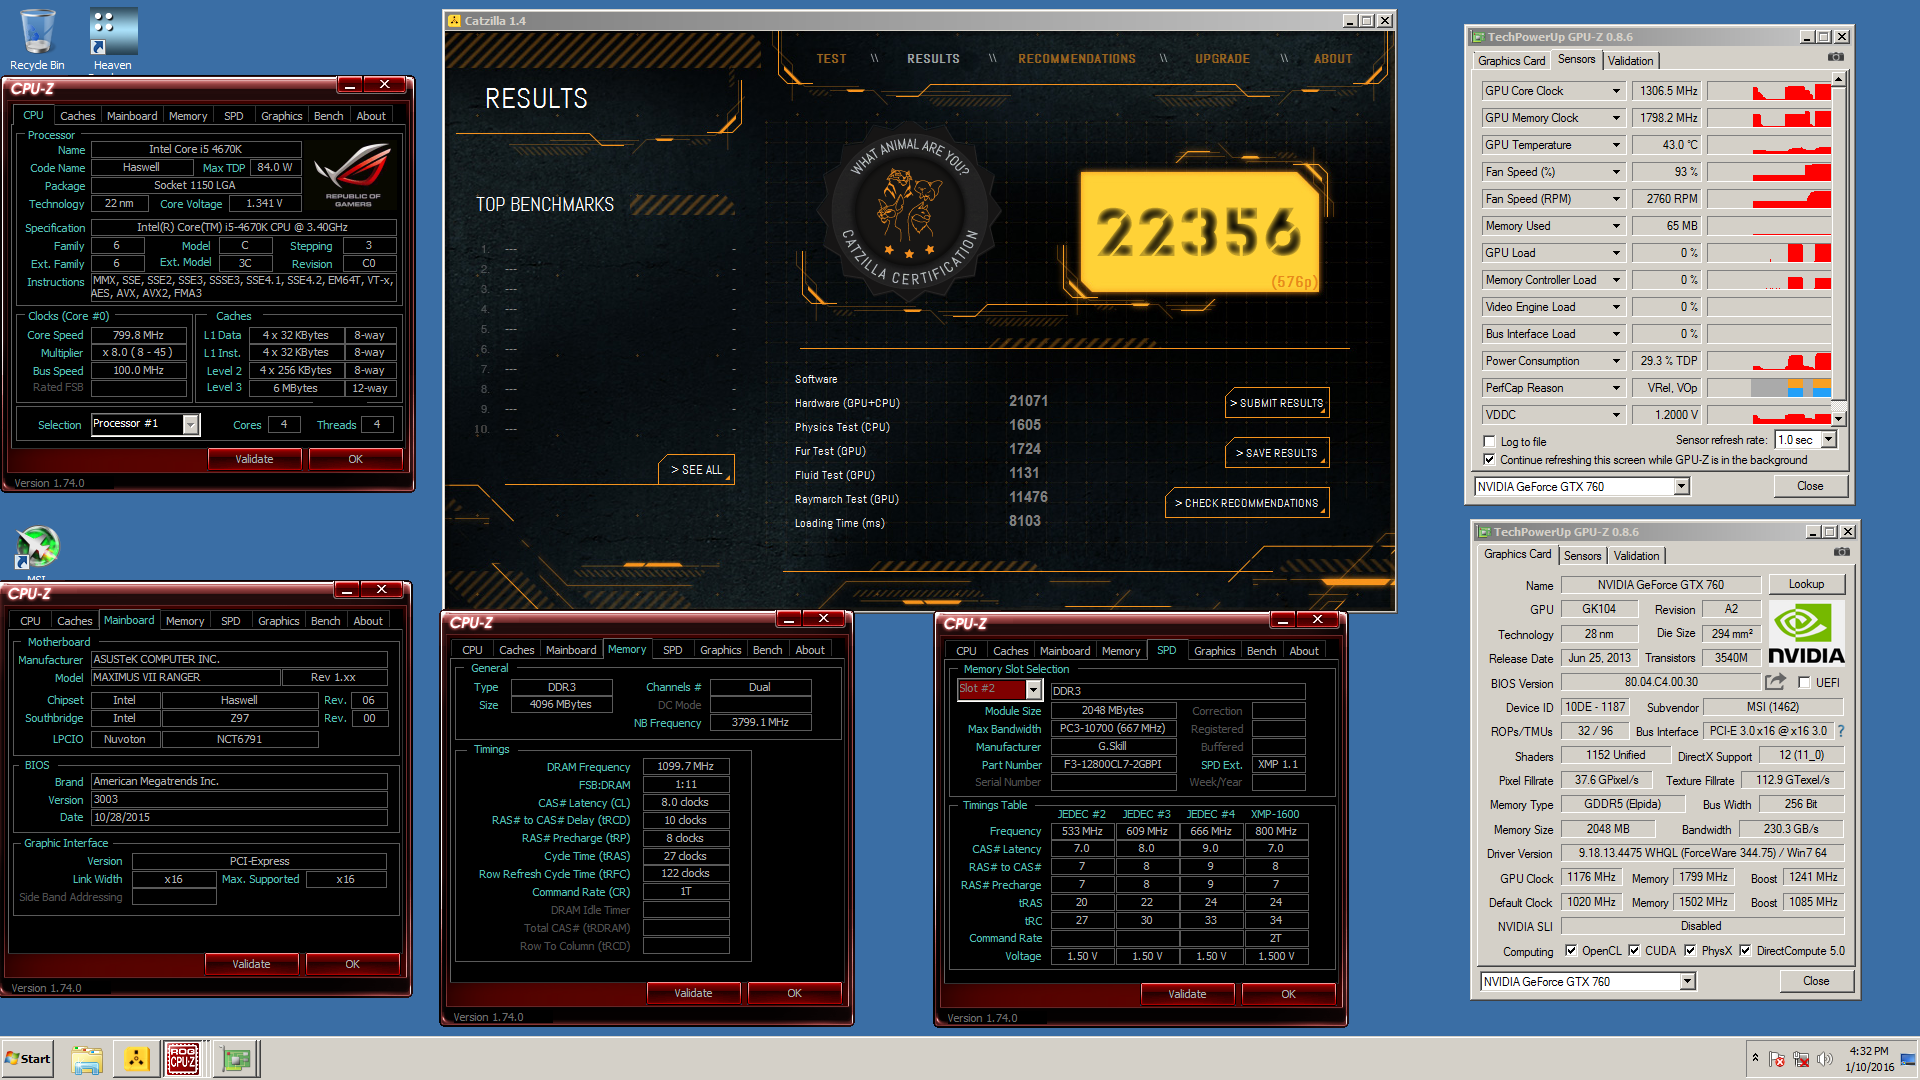Switch to ROG CPU-Z via its taskbar icon
Viewport: 1920px width, 1080px height.
pyautogui.click(x=183, y=1059)
